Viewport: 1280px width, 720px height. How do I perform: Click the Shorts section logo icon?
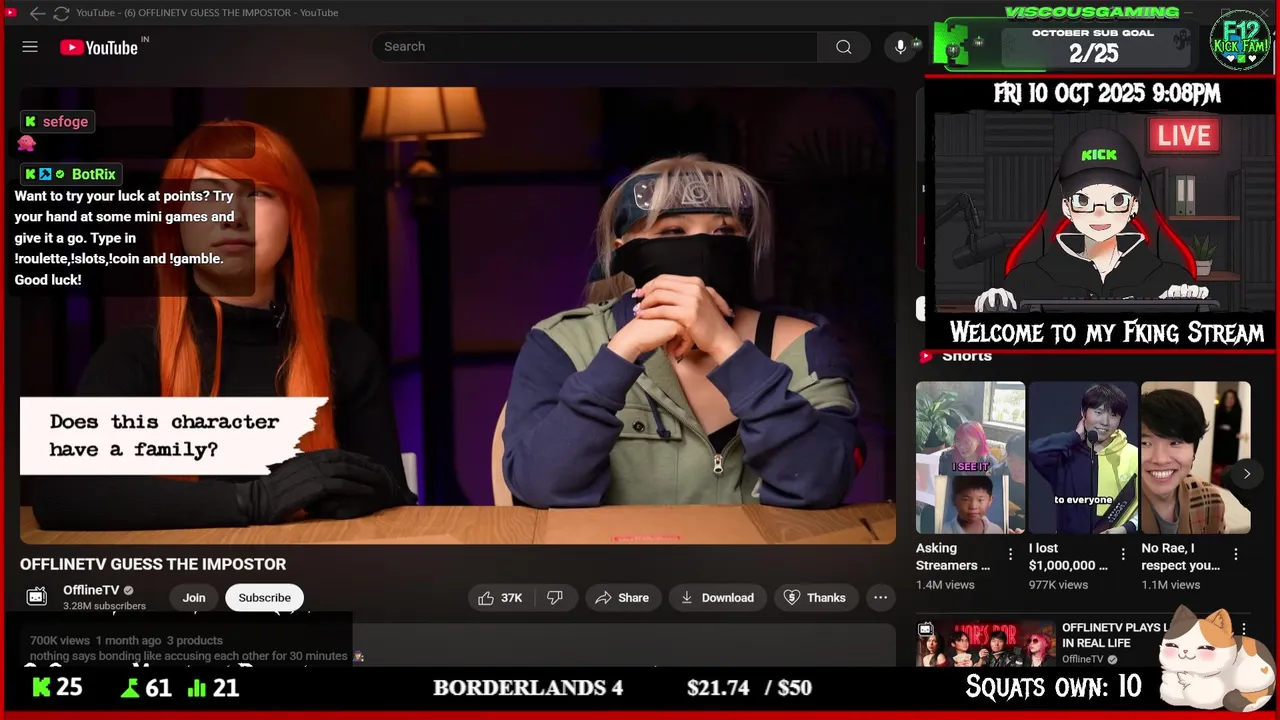click(x=926, y=356)
